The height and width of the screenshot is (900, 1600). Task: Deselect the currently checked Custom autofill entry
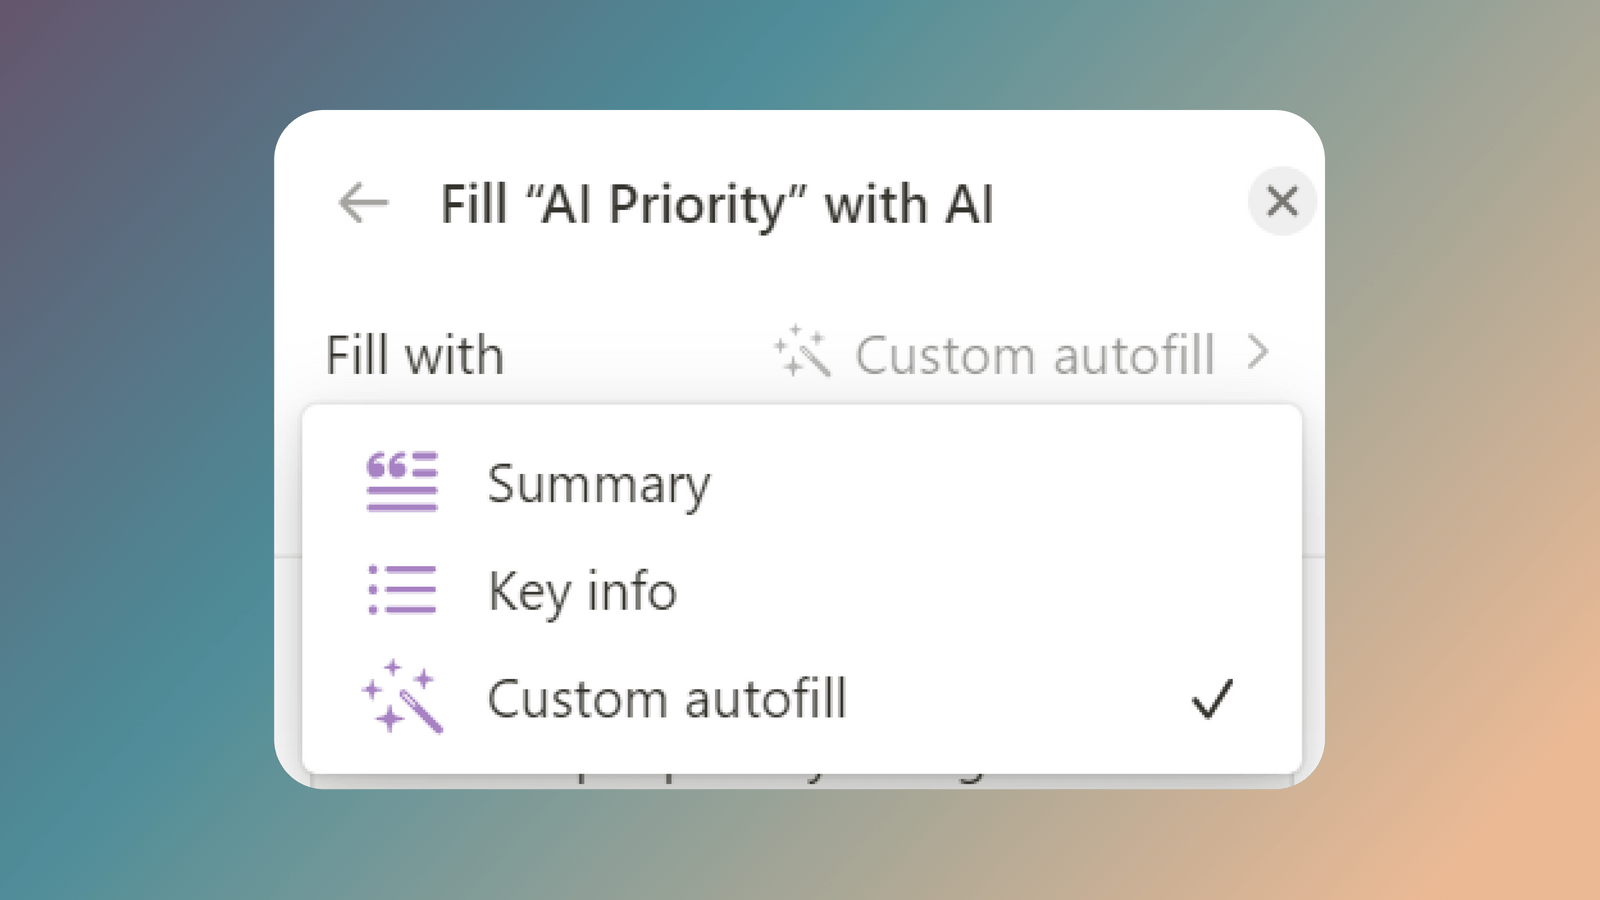coord(667,698)
